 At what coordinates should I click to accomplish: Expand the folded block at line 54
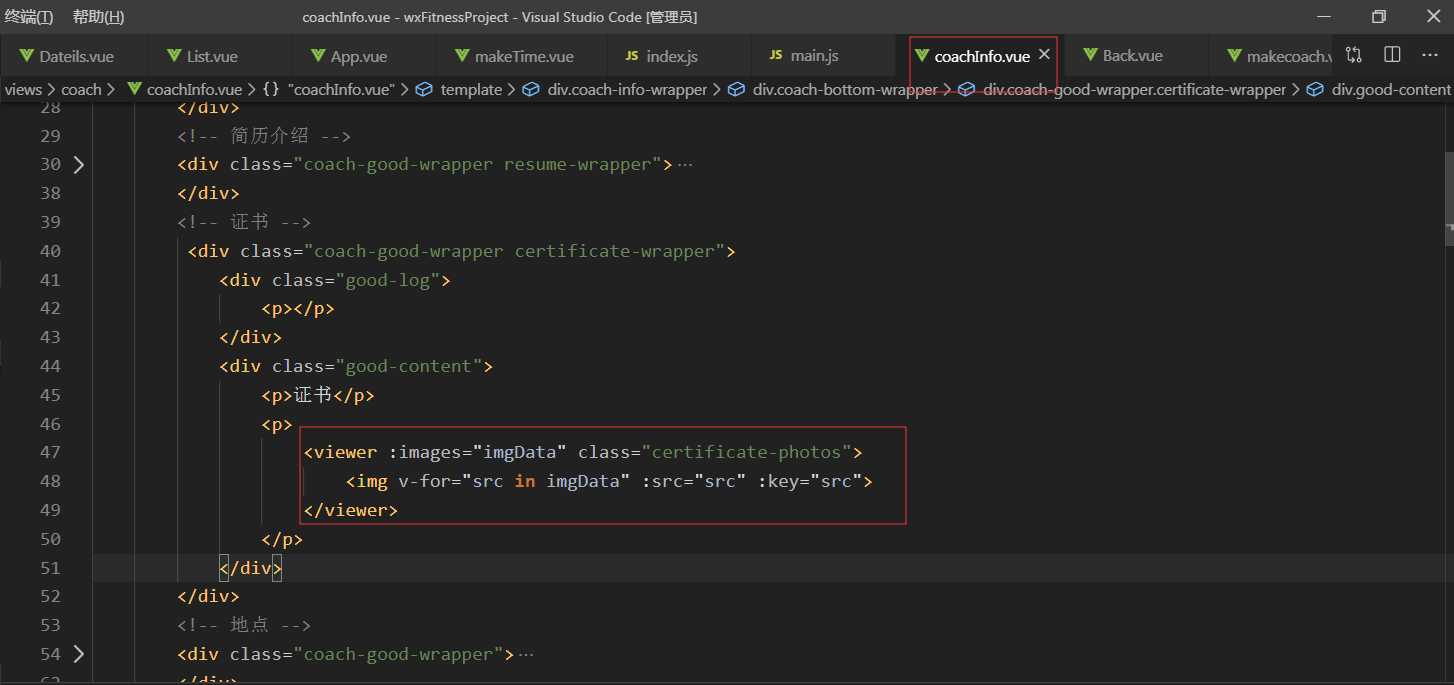(x=79, y=655)
